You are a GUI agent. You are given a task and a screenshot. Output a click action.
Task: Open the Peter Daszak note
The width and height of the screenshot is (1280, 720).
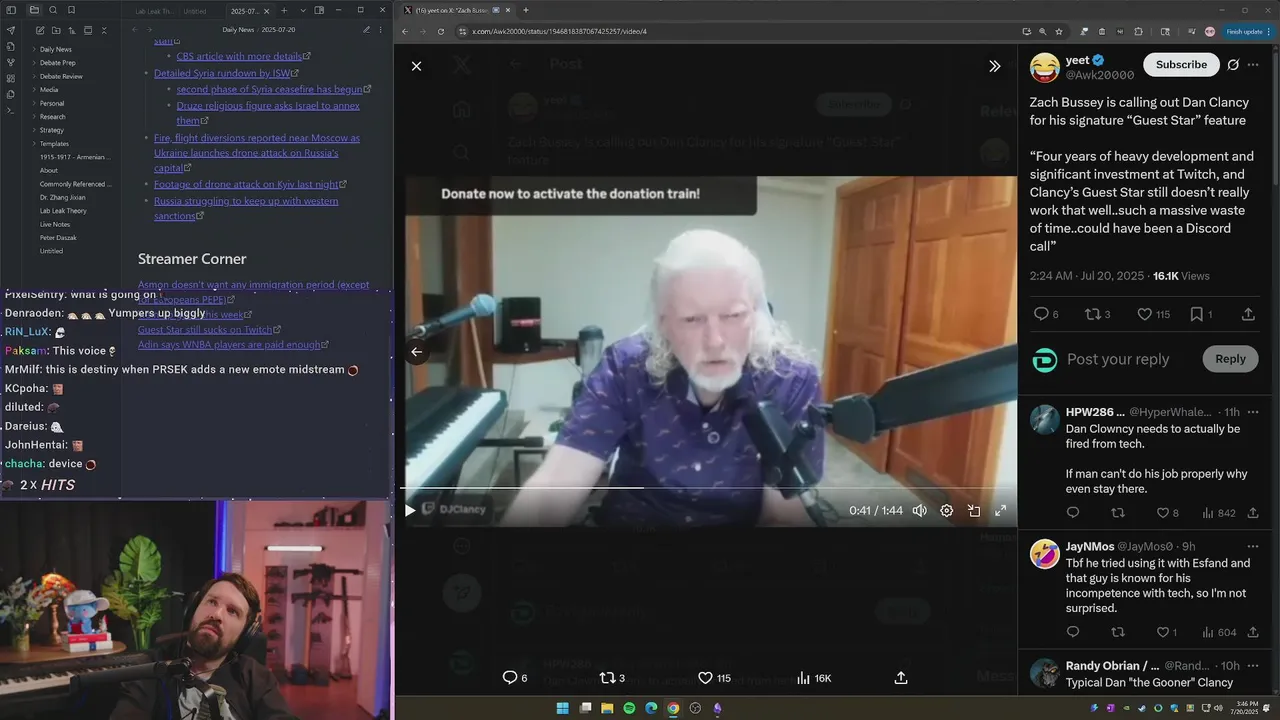[x=58, y=238]
